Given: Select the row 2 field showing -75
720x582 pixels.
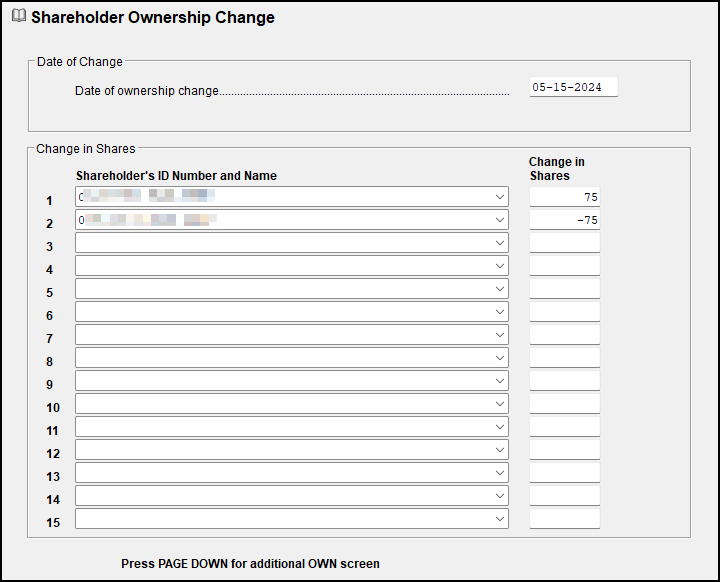Looking at the screenshot, I should point(564,220).
